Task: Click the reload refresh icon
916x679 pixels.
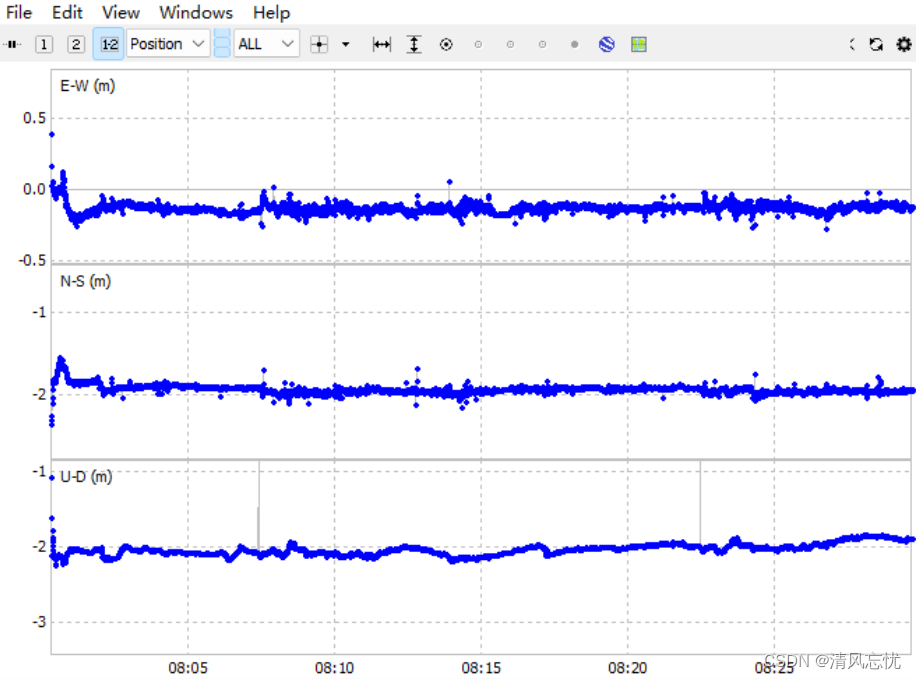Action: pos(876,44)
